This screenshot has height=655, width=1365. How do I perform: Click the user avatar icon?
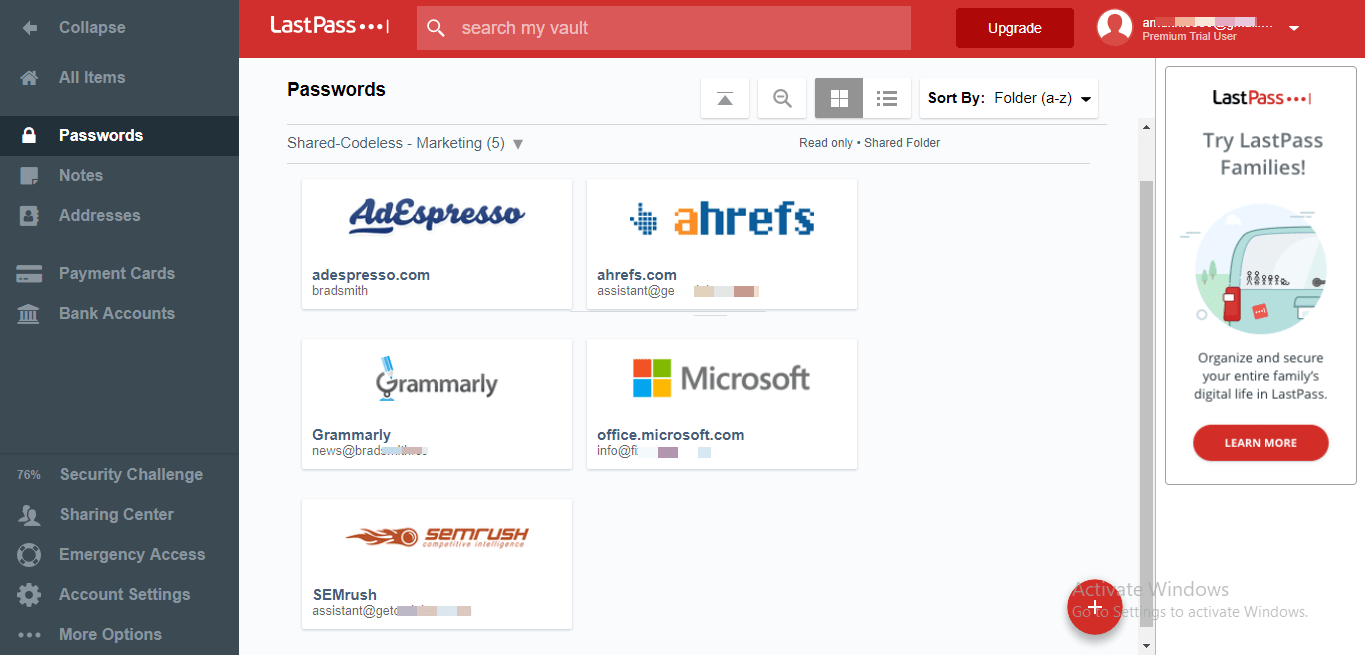pyautogui.click(x=1115, y=28)
